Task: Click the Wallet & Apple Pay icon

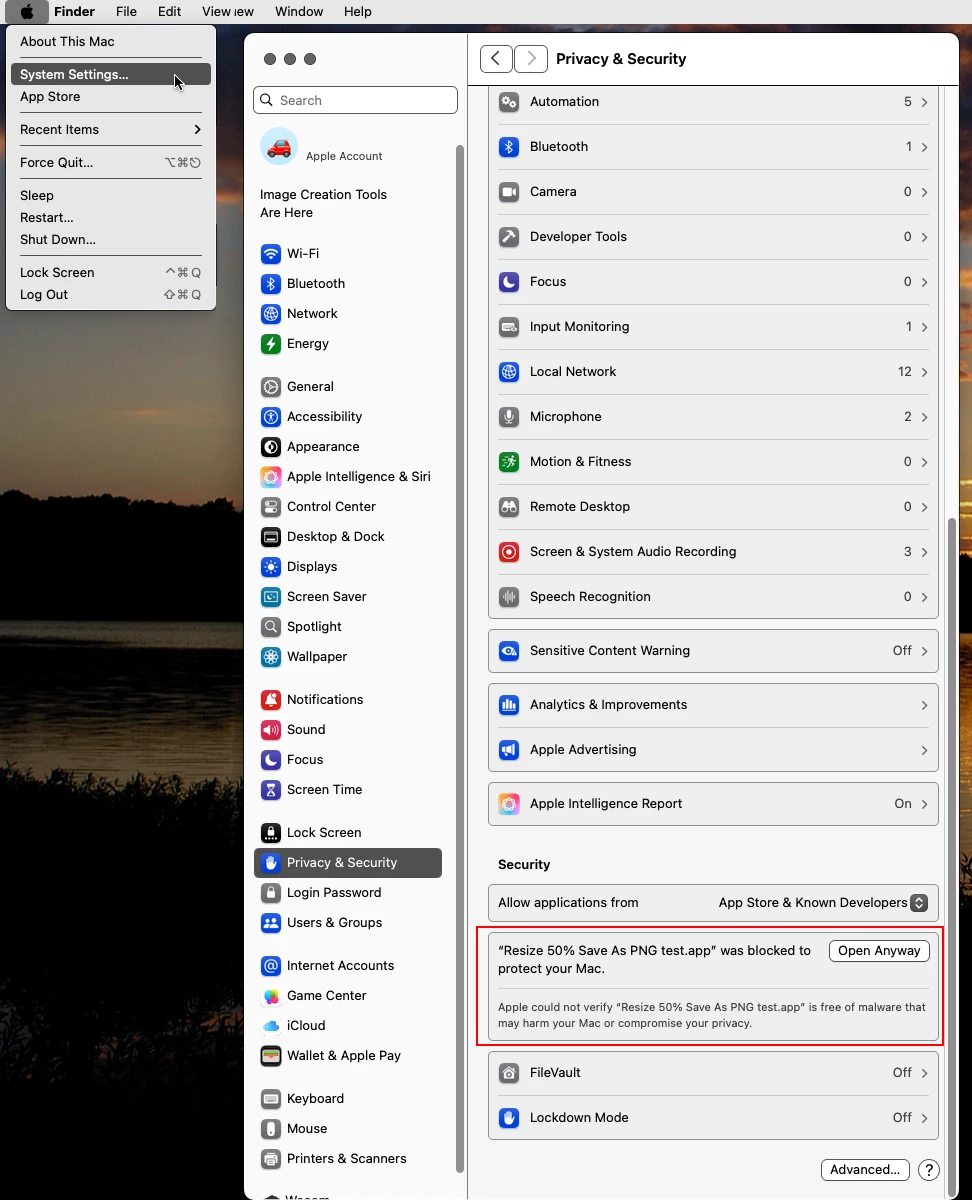Action: [x=271, y=1055]
